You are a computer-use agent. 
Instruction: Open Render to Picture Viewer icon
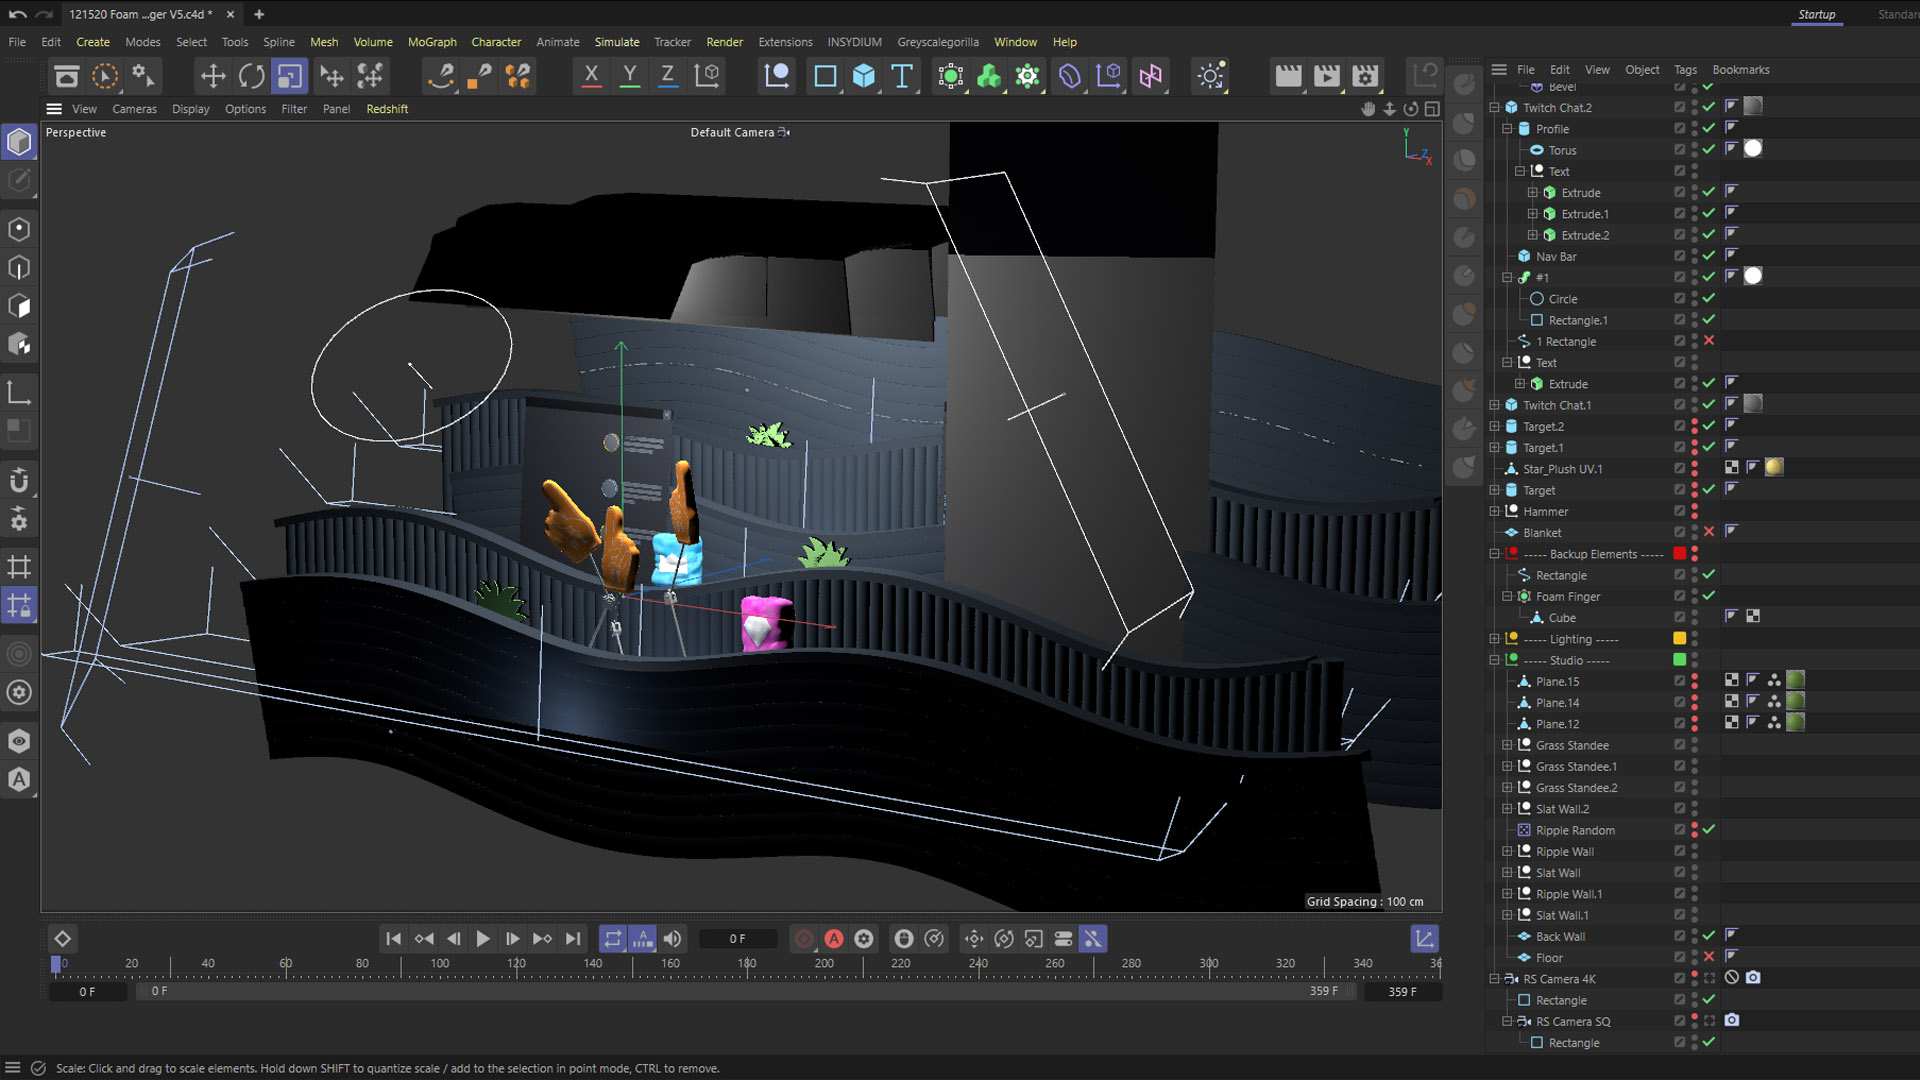1327,76
